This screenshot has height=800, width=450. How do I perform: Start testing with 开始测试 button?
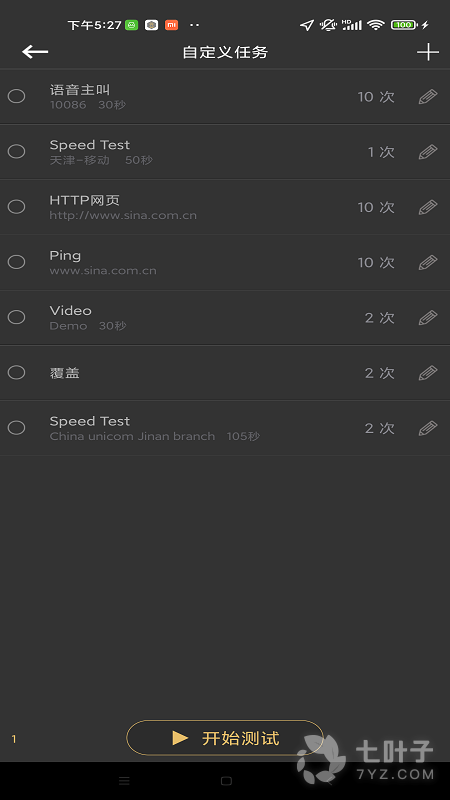pos(225,737)
